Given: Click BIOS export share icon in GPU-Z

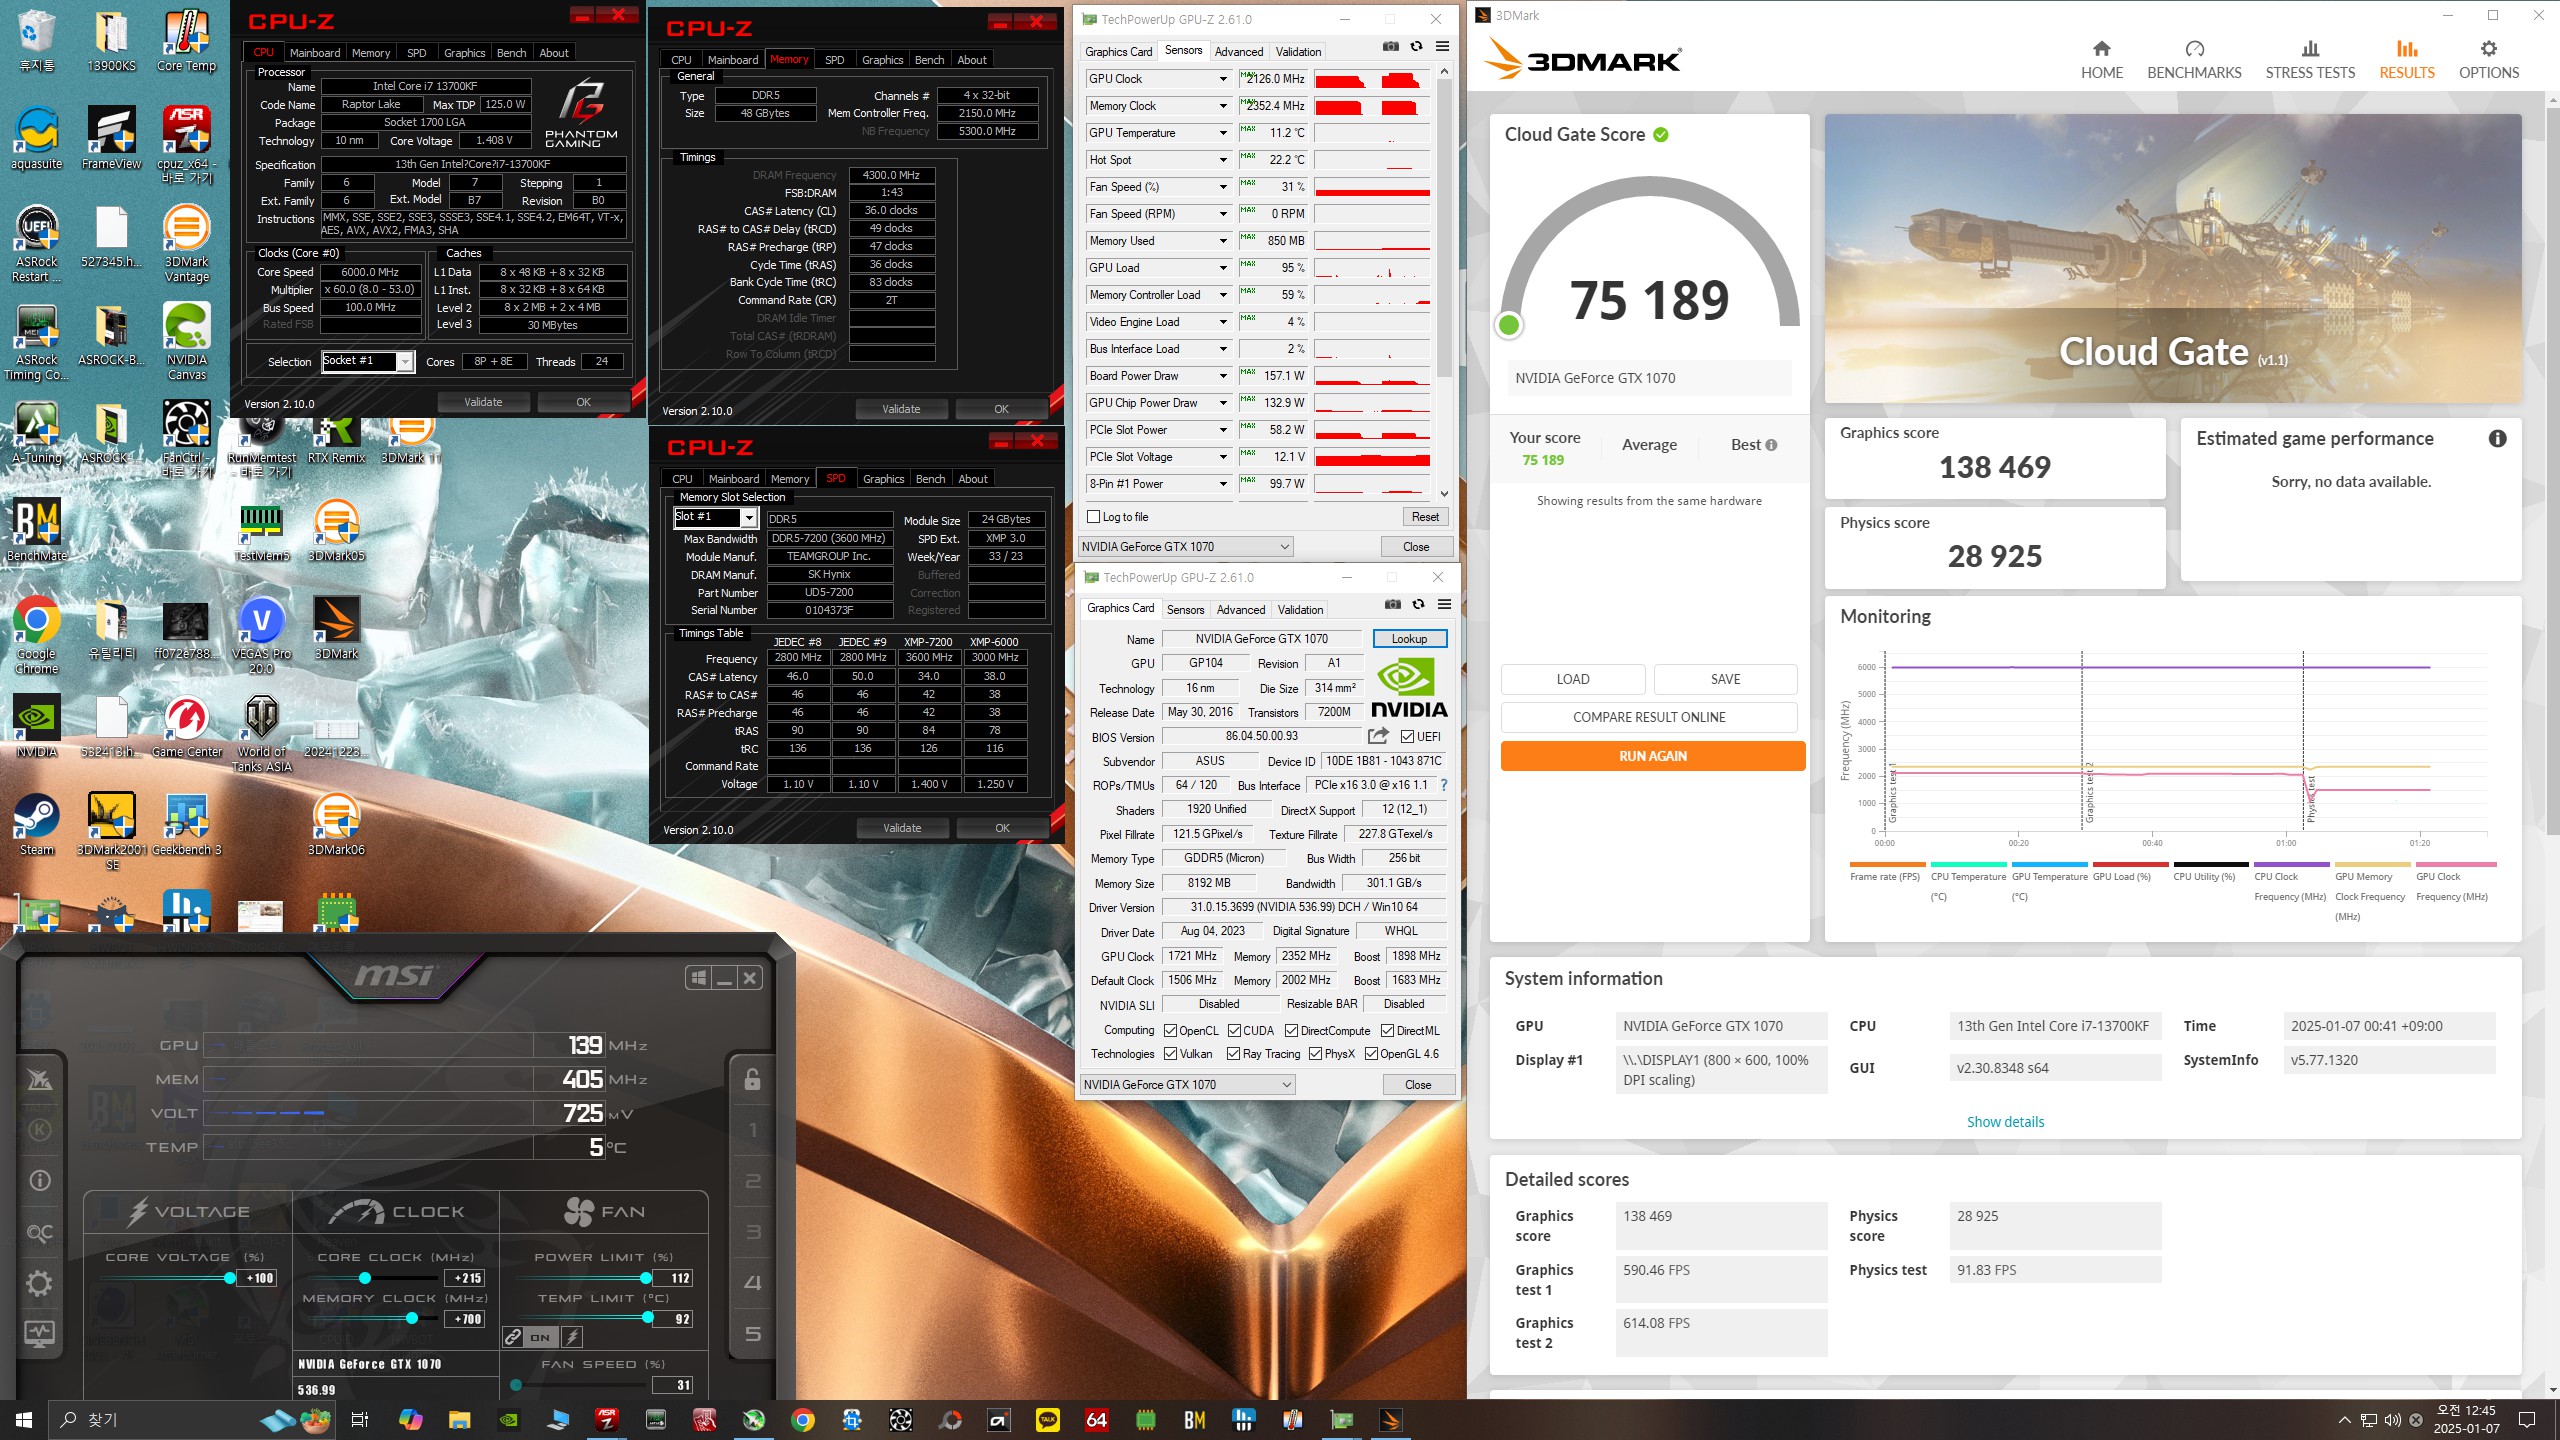Looking at the screenshot, I should pyautogui.click(x=1378, y=736).
